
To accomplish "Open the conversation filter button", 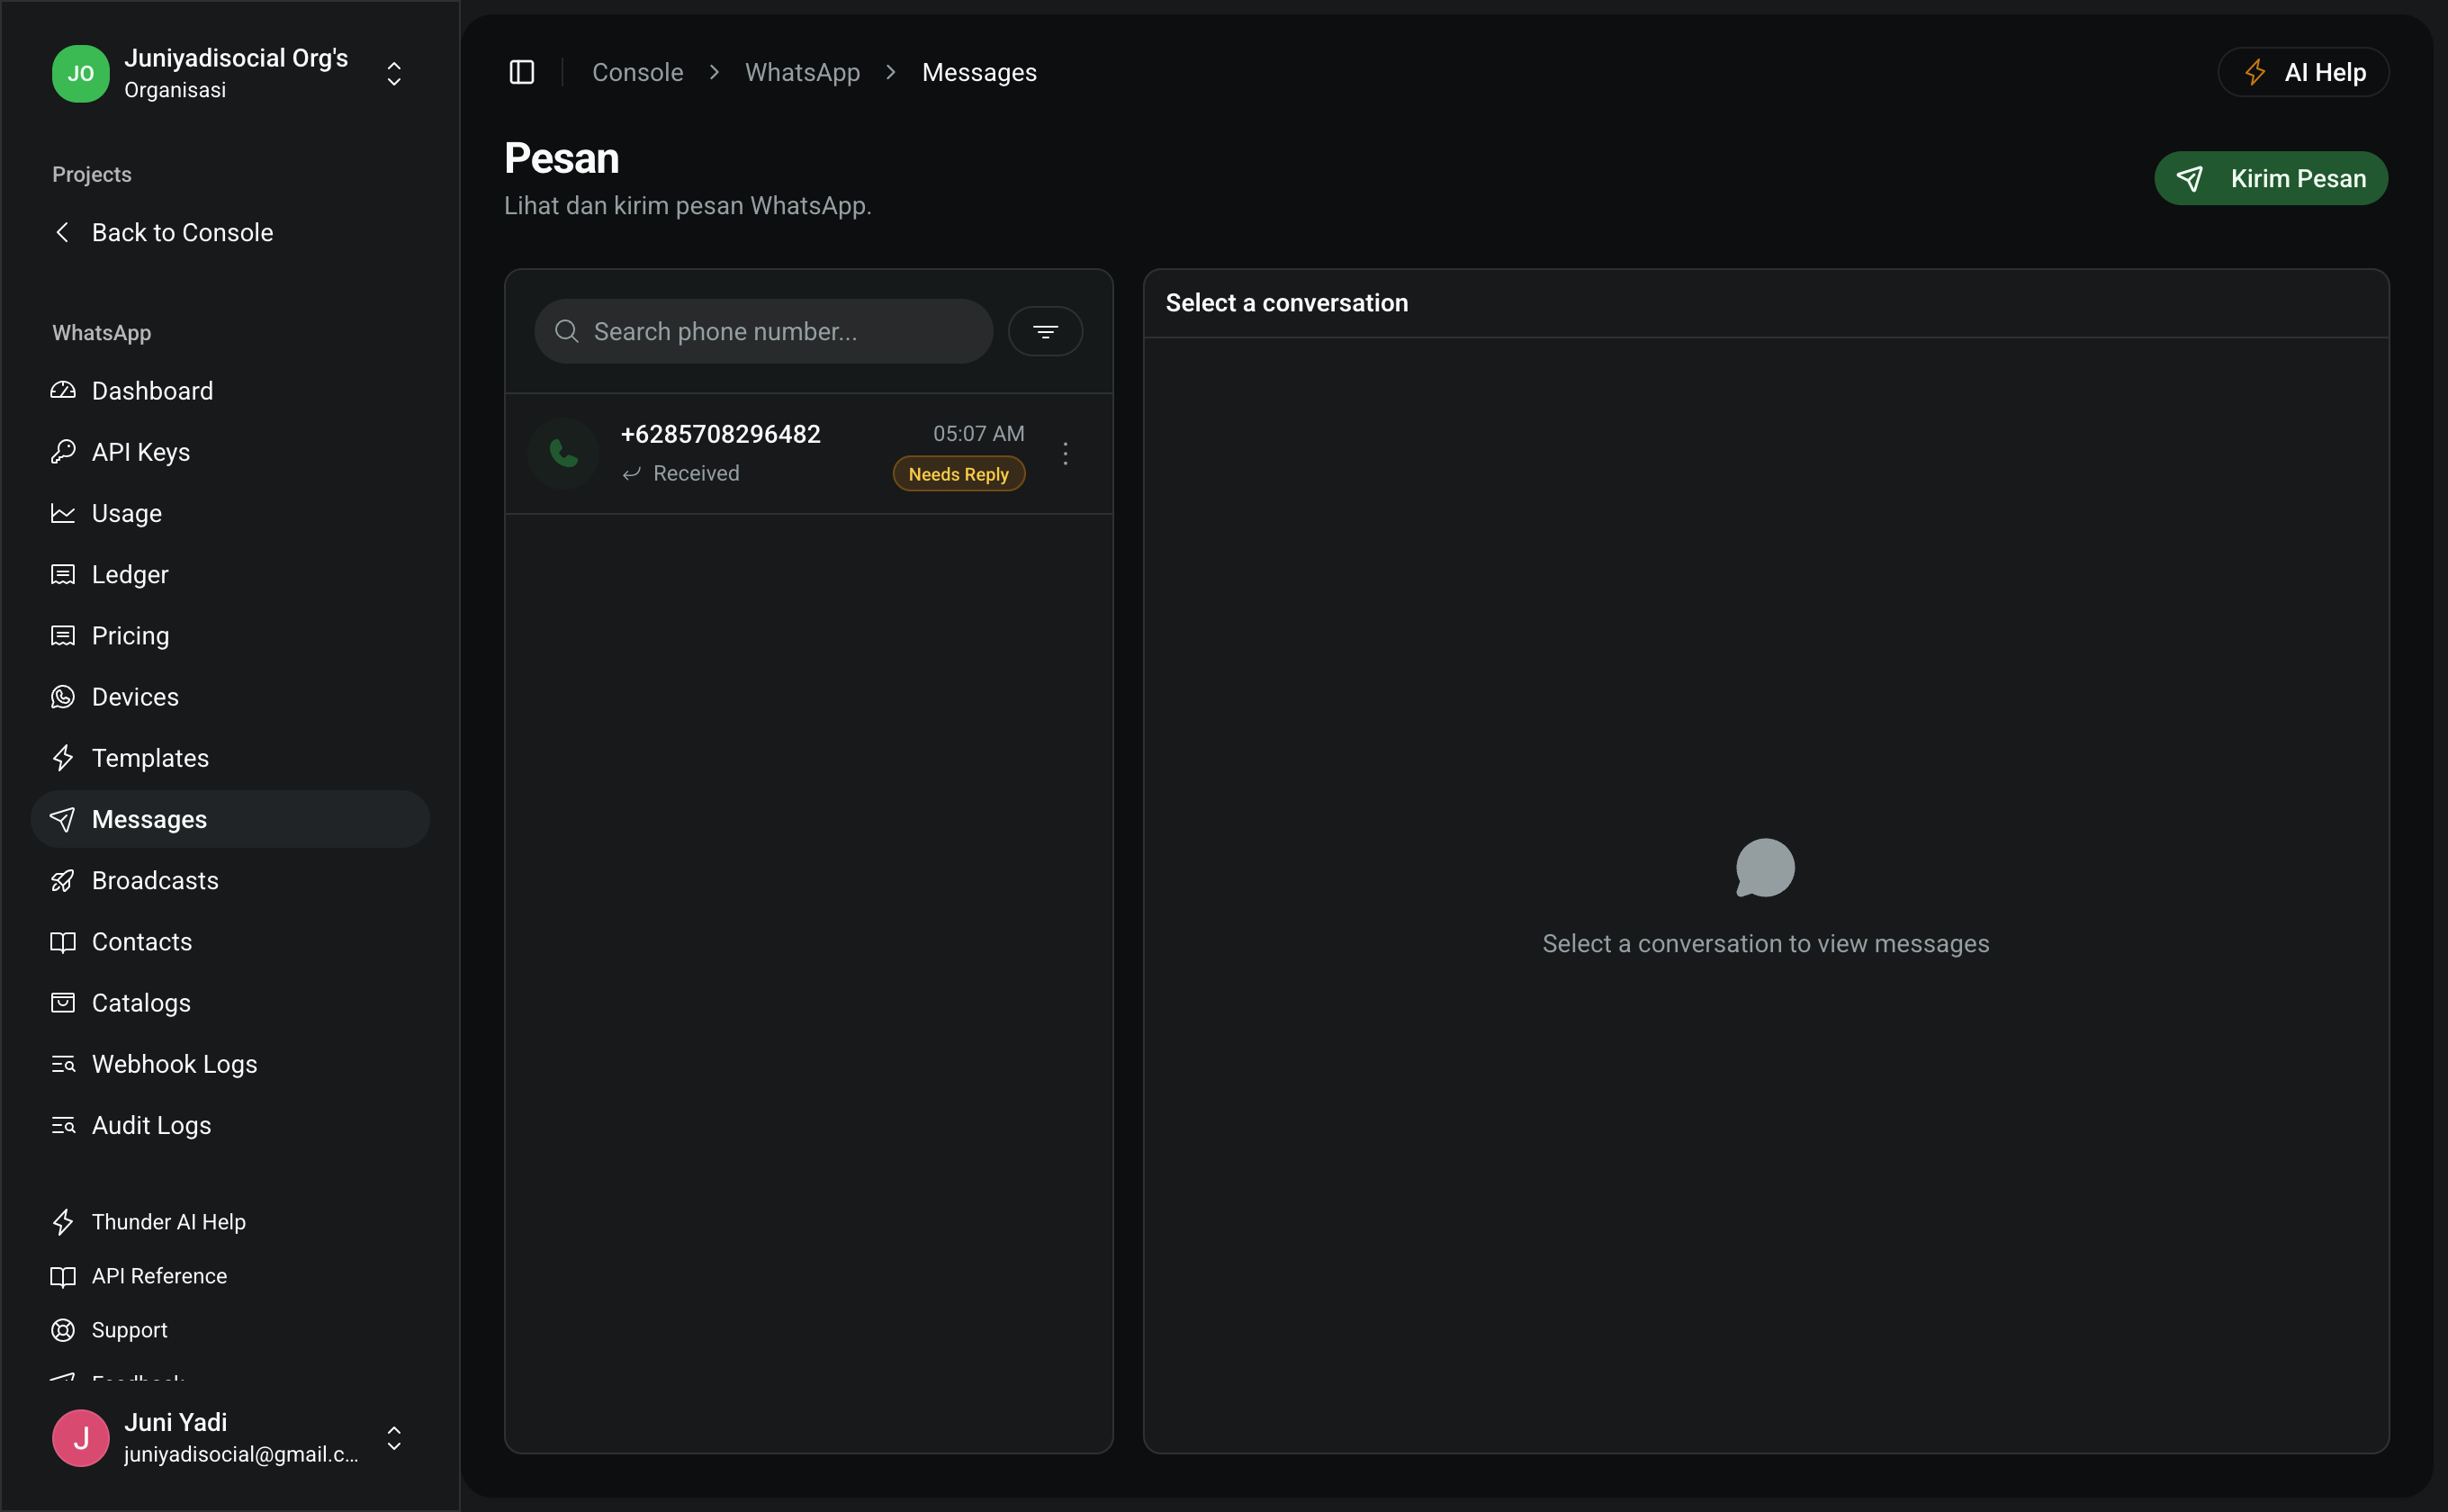I will [1045, 331].
